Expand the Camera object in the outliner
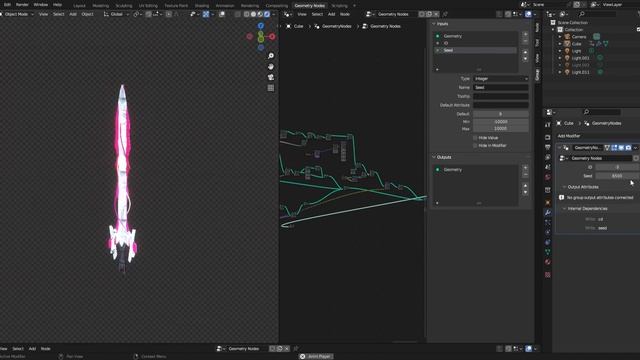 (560, 37)
